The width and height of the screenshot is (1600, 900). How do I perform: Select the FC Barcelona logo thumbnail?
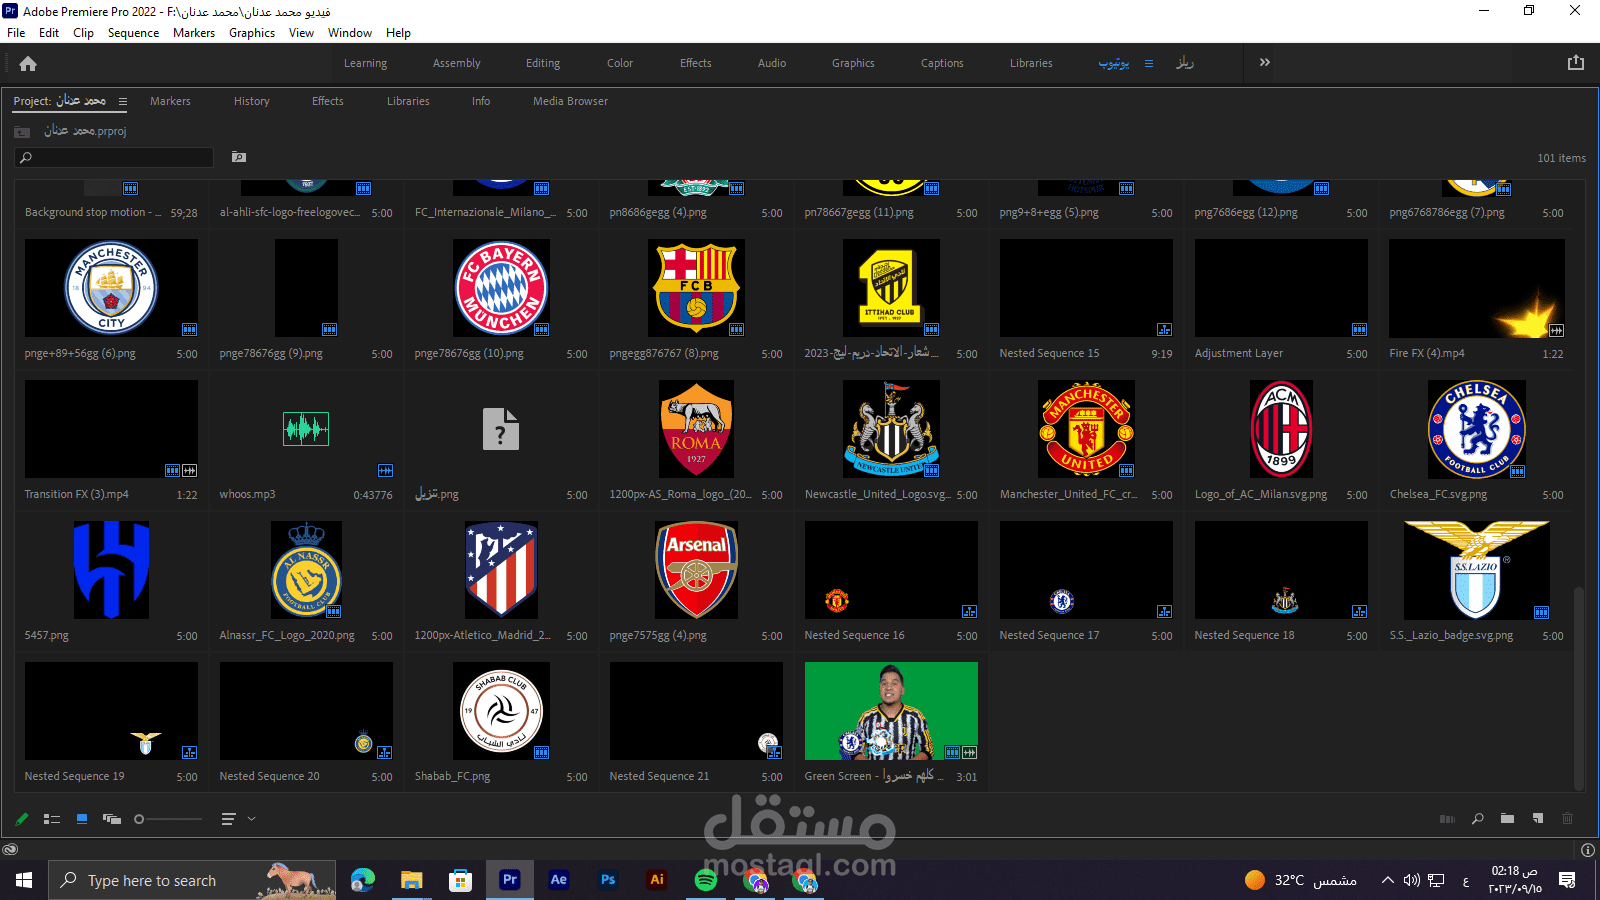click(696, 288)
